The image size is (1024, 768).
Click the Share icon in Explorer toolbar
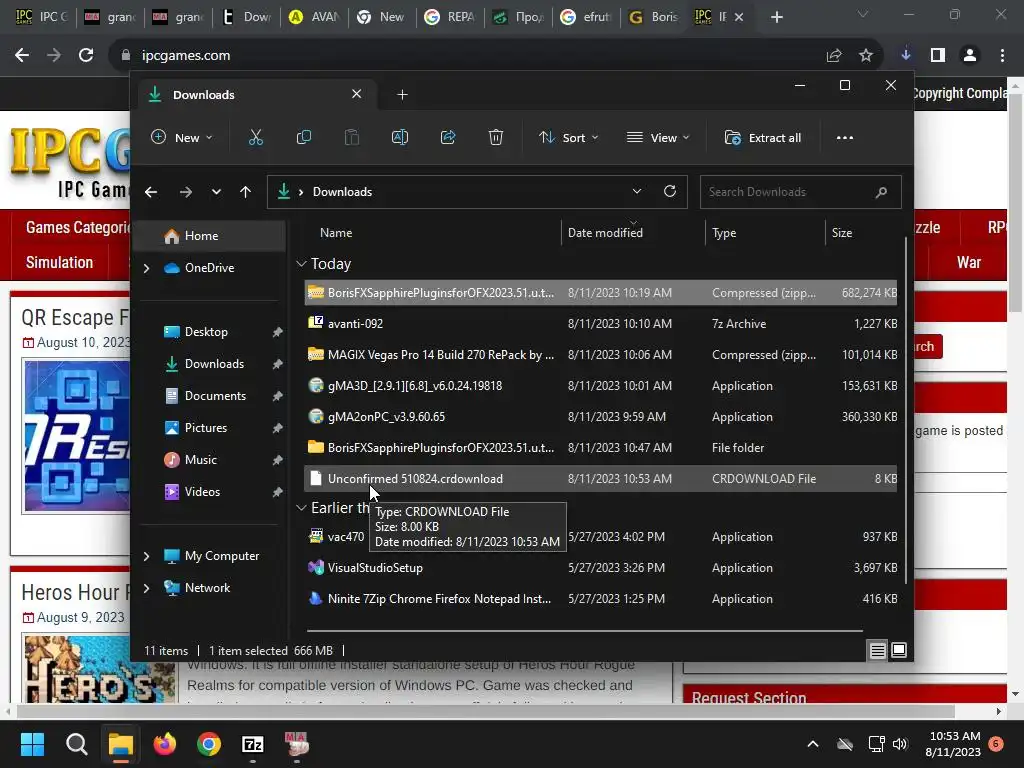pyautogui.click(x=448, y=137)
